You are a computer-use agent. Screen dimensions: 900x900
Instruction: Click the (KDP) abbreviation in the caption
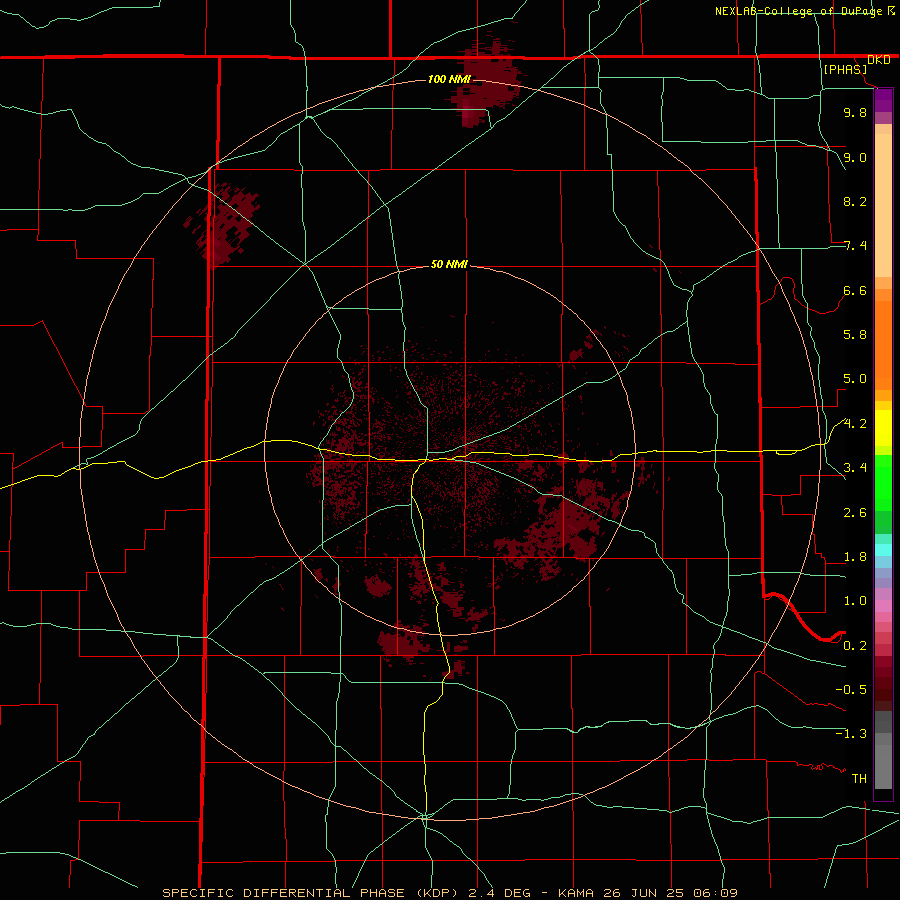[437, 893]
